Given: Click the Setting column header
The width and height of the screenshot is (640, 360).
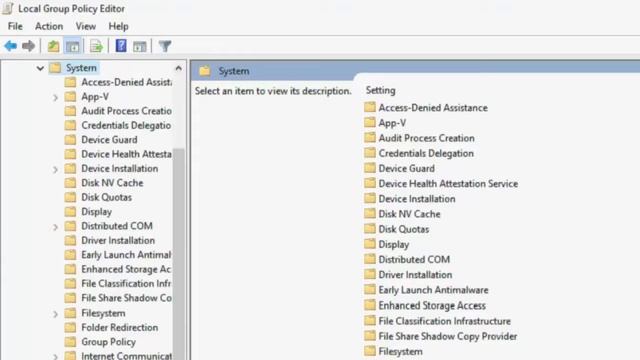Looking at the screenshot, I should tap(380, 90).
